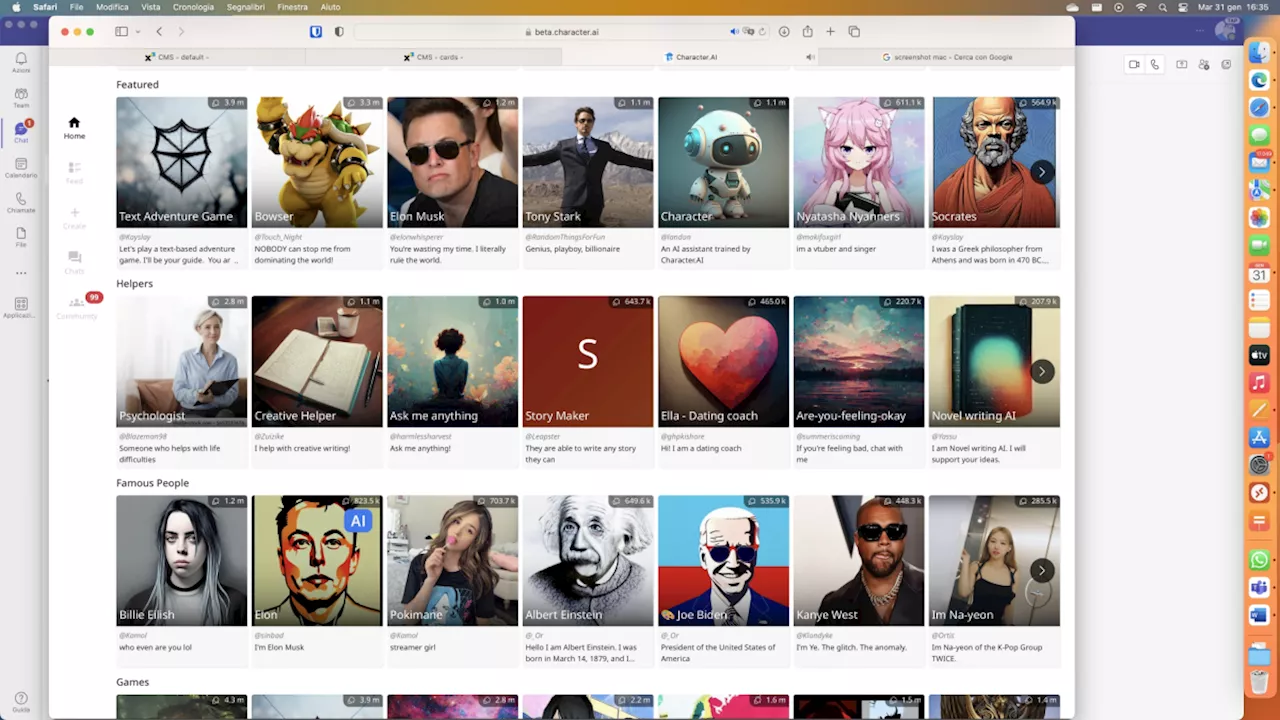The width and height of the screenshot is (1280, 720).
Task: Toggle the Safari sidebar button
Action: [x=121, y=32]
